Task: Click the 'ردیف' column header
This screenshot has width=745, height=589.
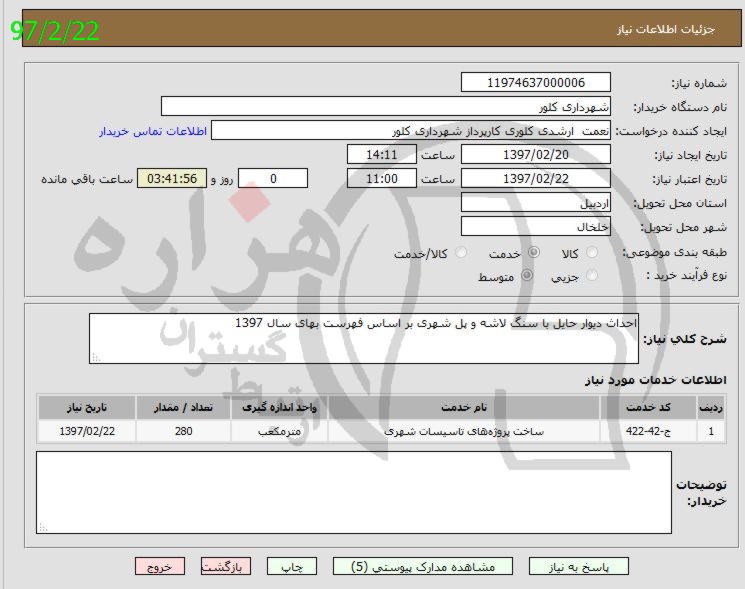Action: click(x=711, y=408)
